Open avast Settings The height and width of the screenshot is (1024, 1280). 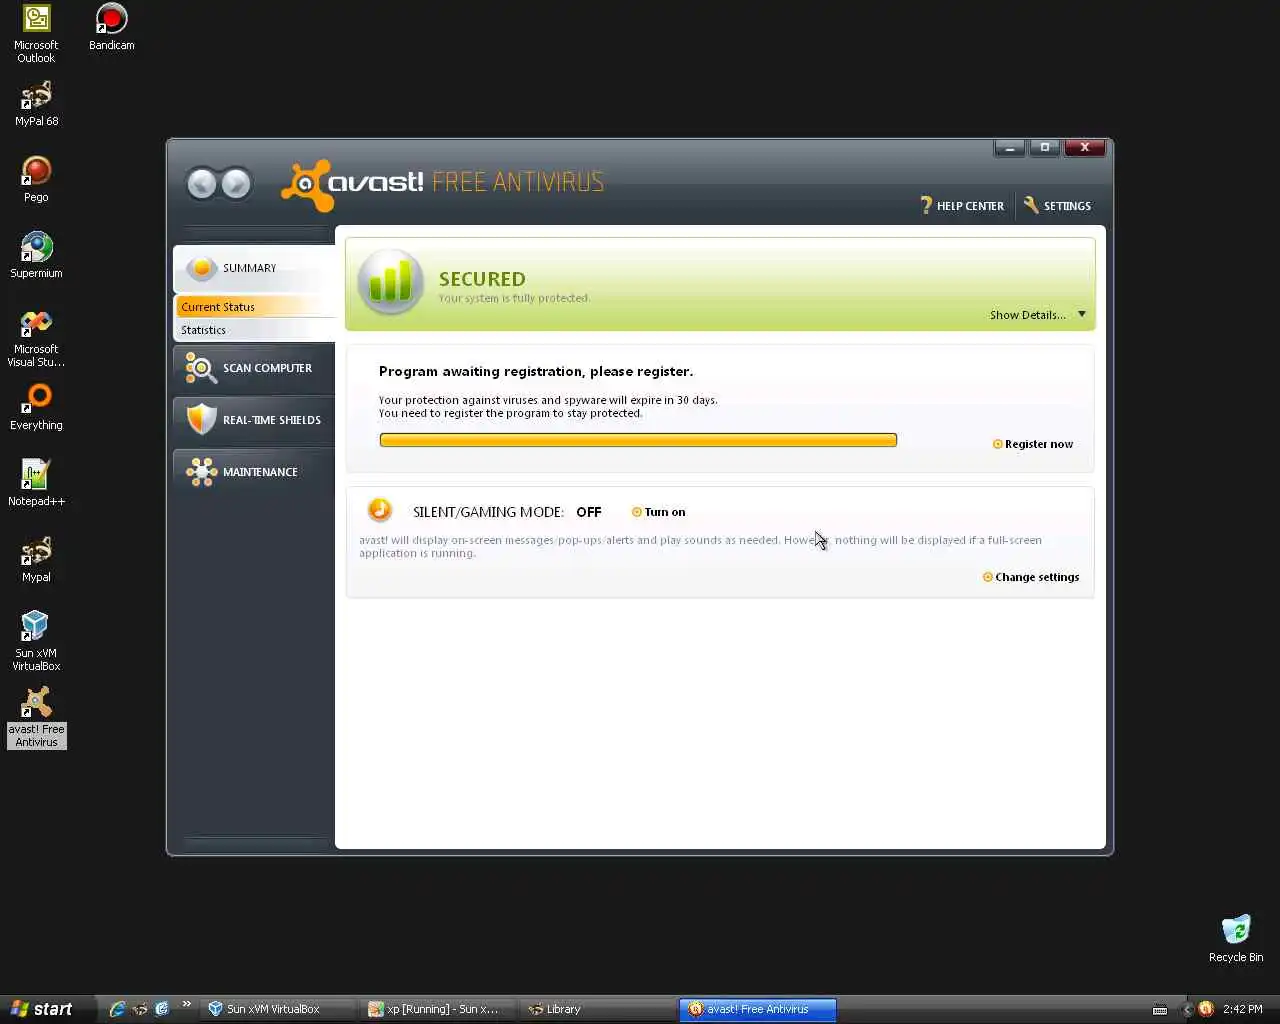1057,206
